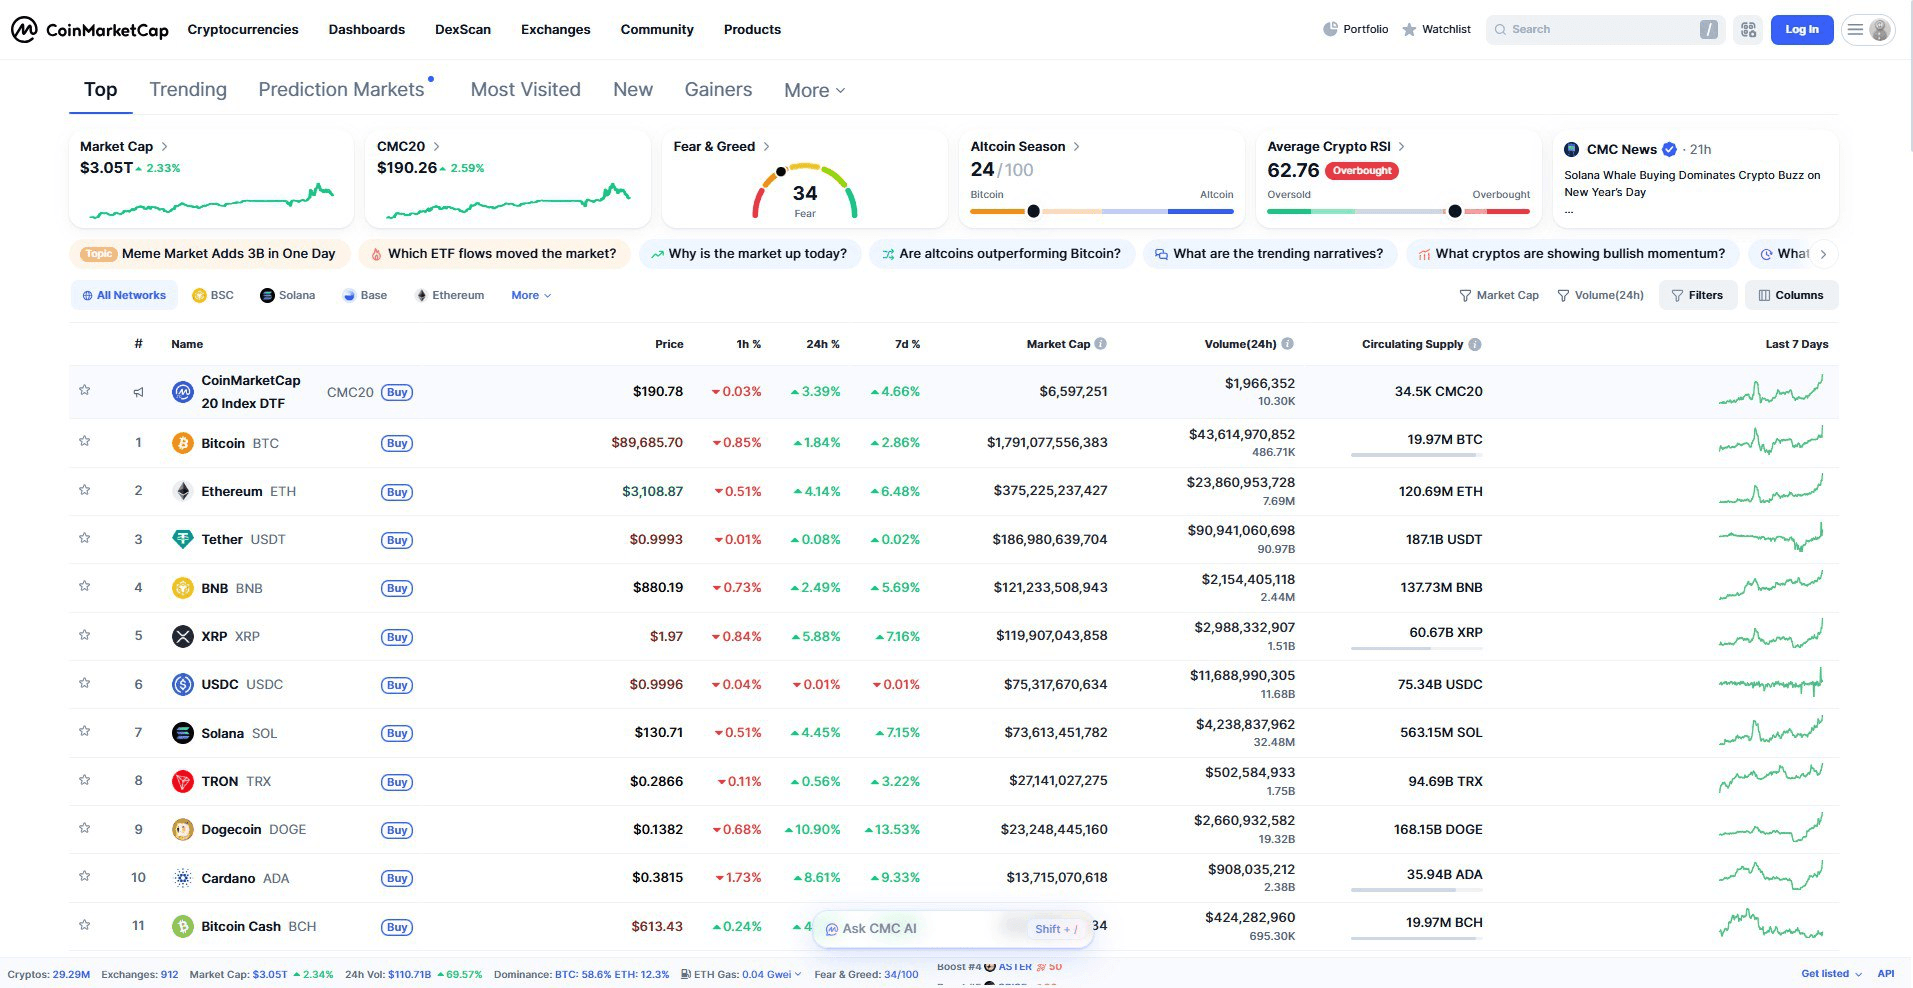Click the QR code scanner icon
The image size is (1913, 988).
pyautogui.click(x=1748, y=30)
